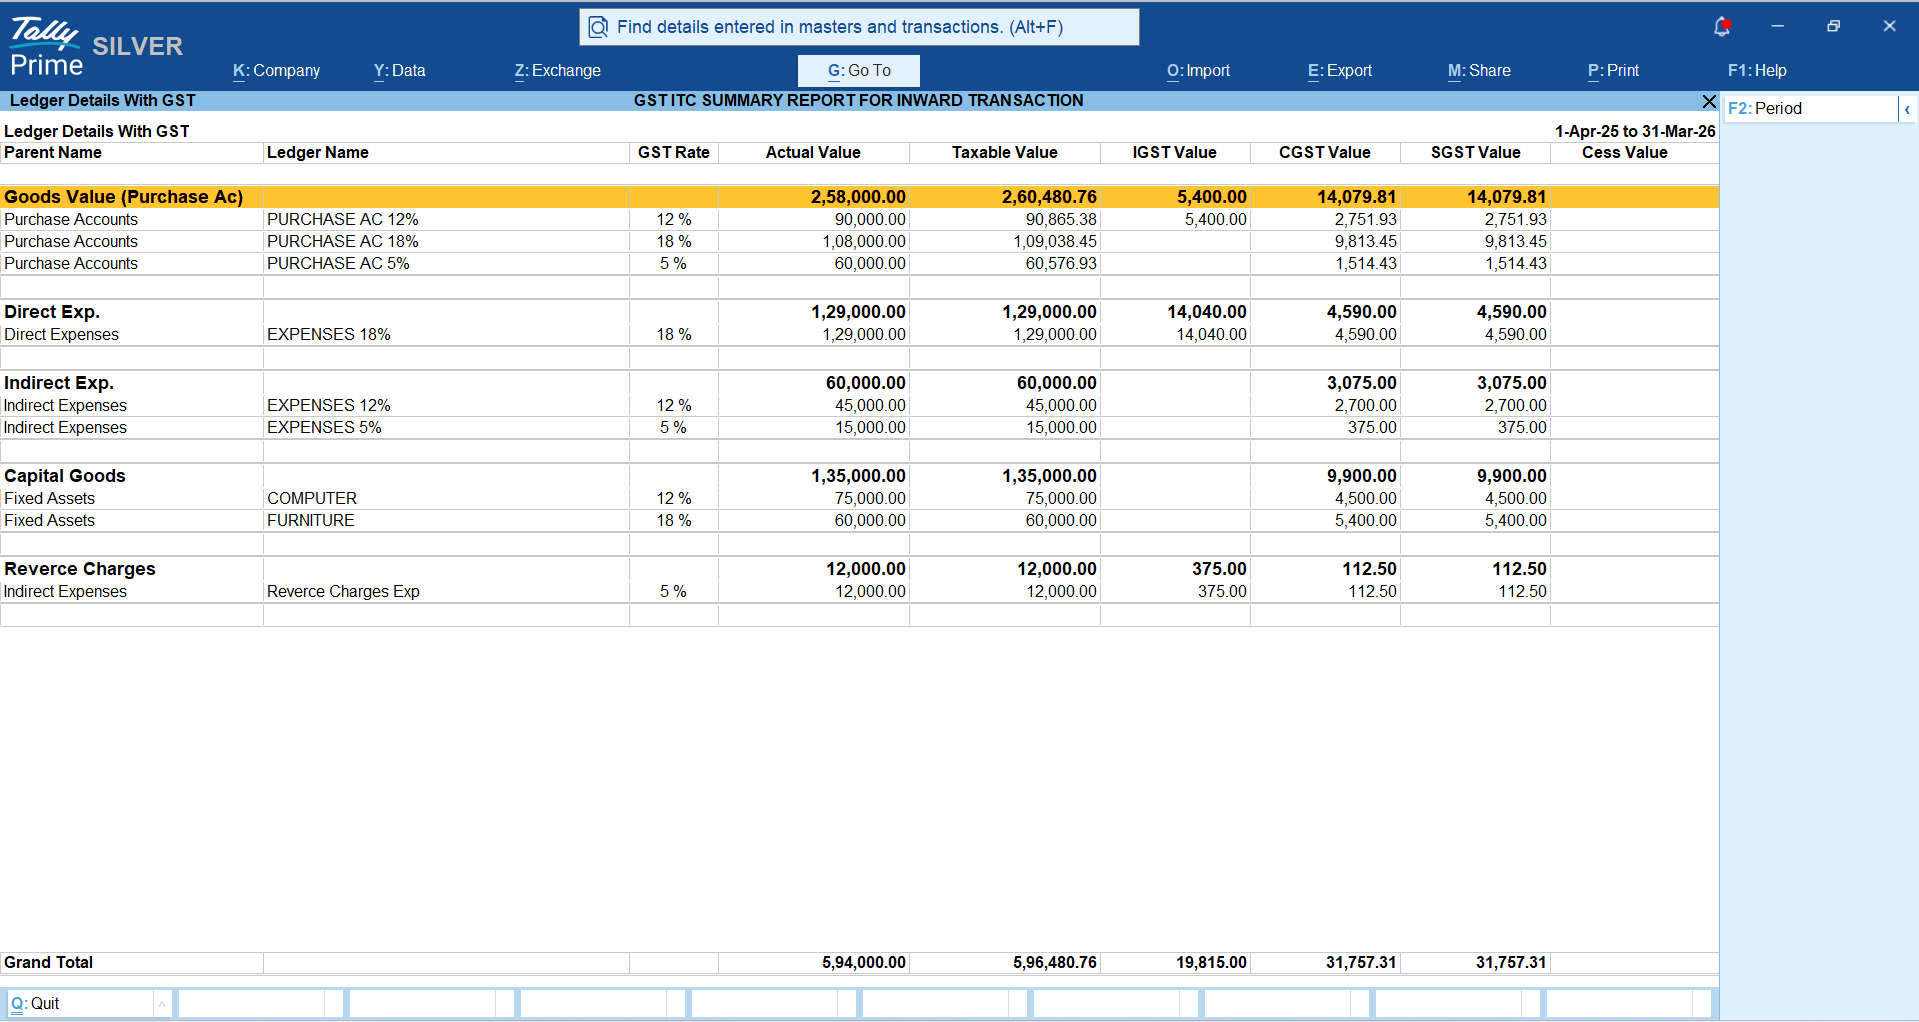Screen dimensions: 1919x1022
Task: Collapse the right button panel chevron
Action: click(1907, 109)
